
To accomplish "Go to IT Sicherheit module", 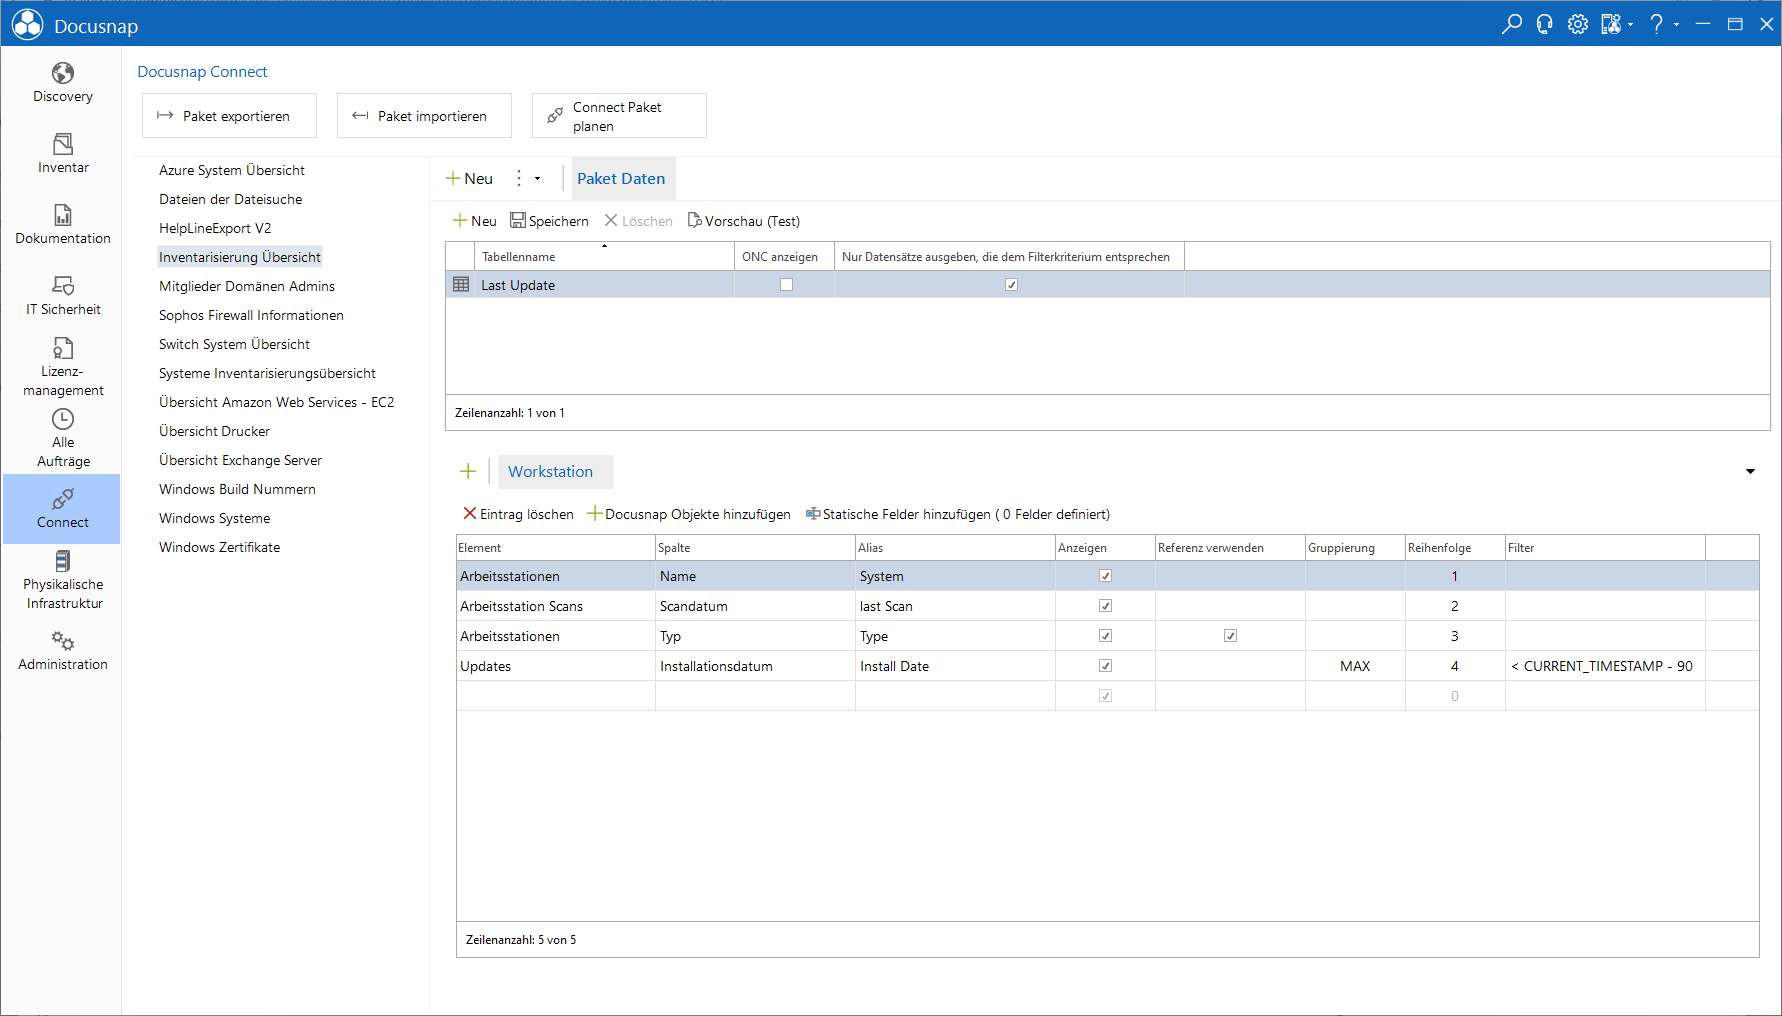I will (62, 296).
